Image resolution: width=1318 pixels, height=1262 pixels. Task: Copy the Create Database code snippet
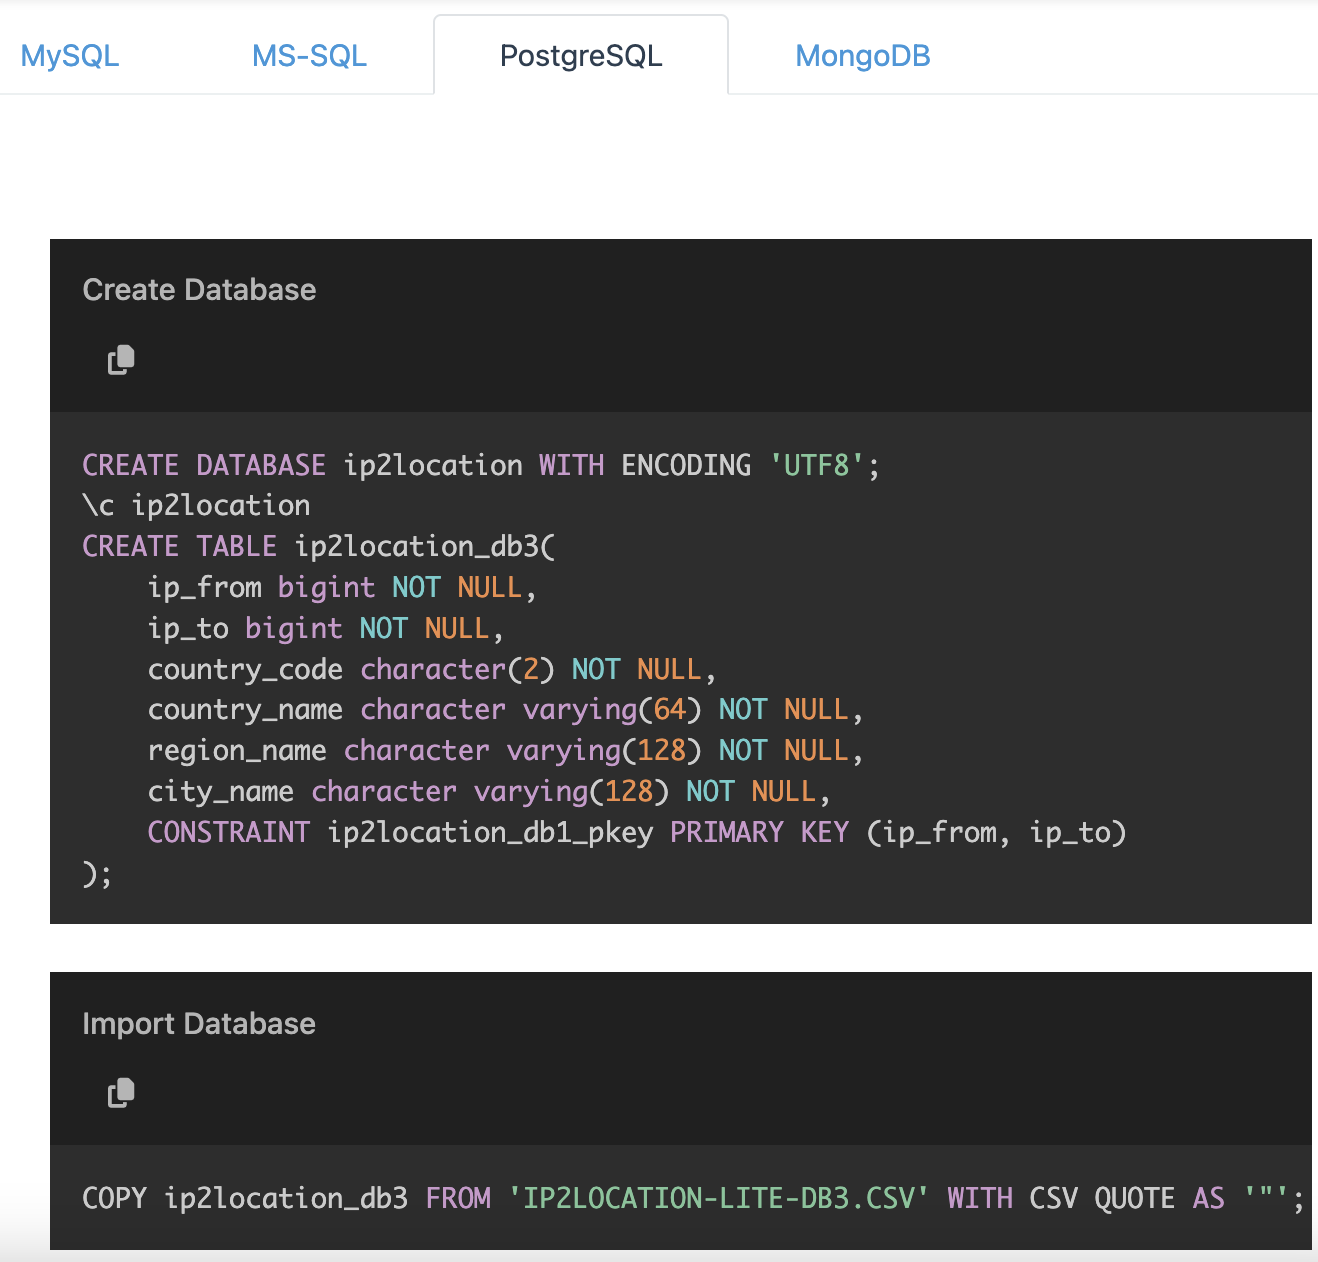pyautogui.click(x=121, y=360)
